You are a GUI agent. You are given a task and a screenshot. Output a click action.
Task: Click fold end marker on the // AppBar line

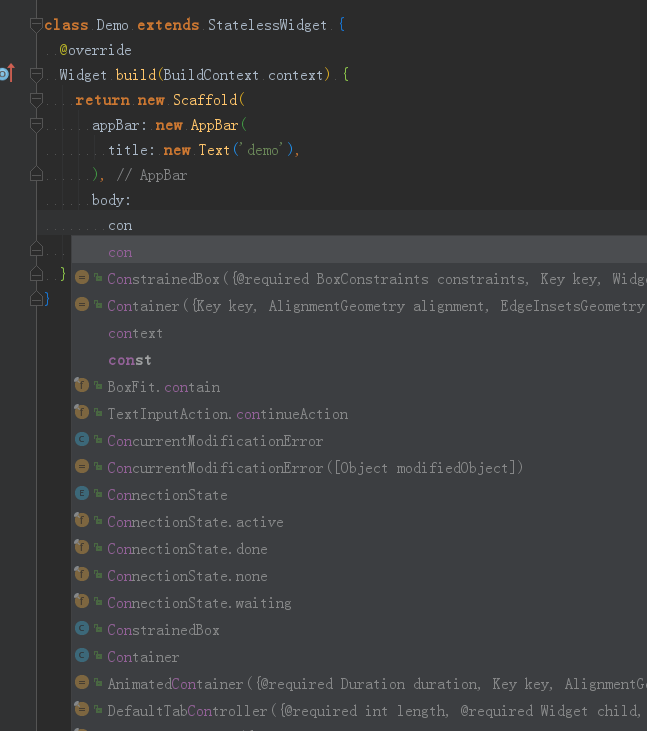pyautogui.click(x=36, y=174)
